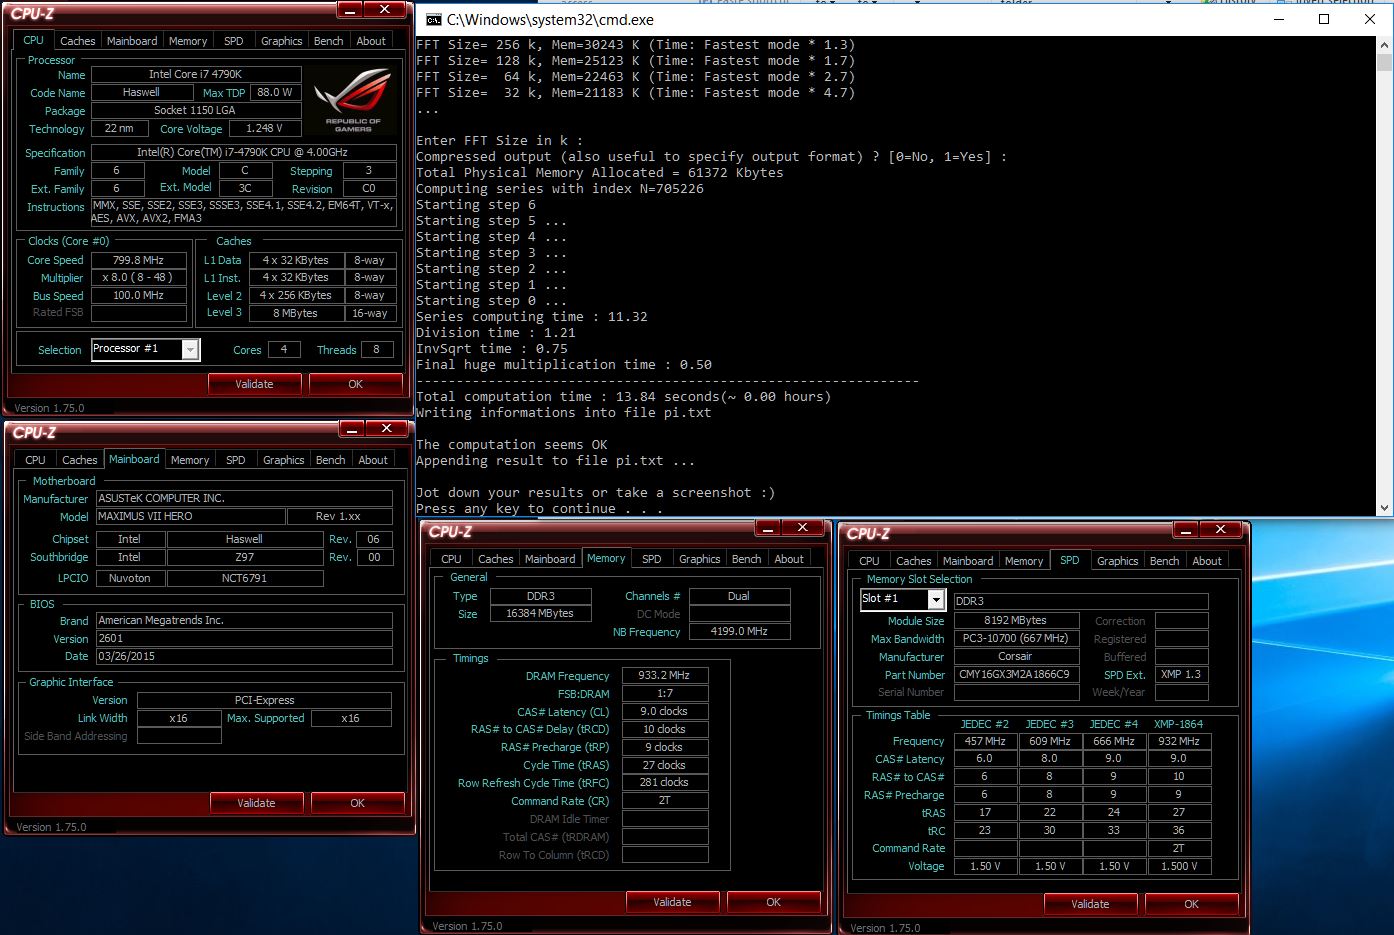This screenshot has width=1394, height=935.
Task: Click Validate in CPU-Z Memory window
Action: (672, 902)
